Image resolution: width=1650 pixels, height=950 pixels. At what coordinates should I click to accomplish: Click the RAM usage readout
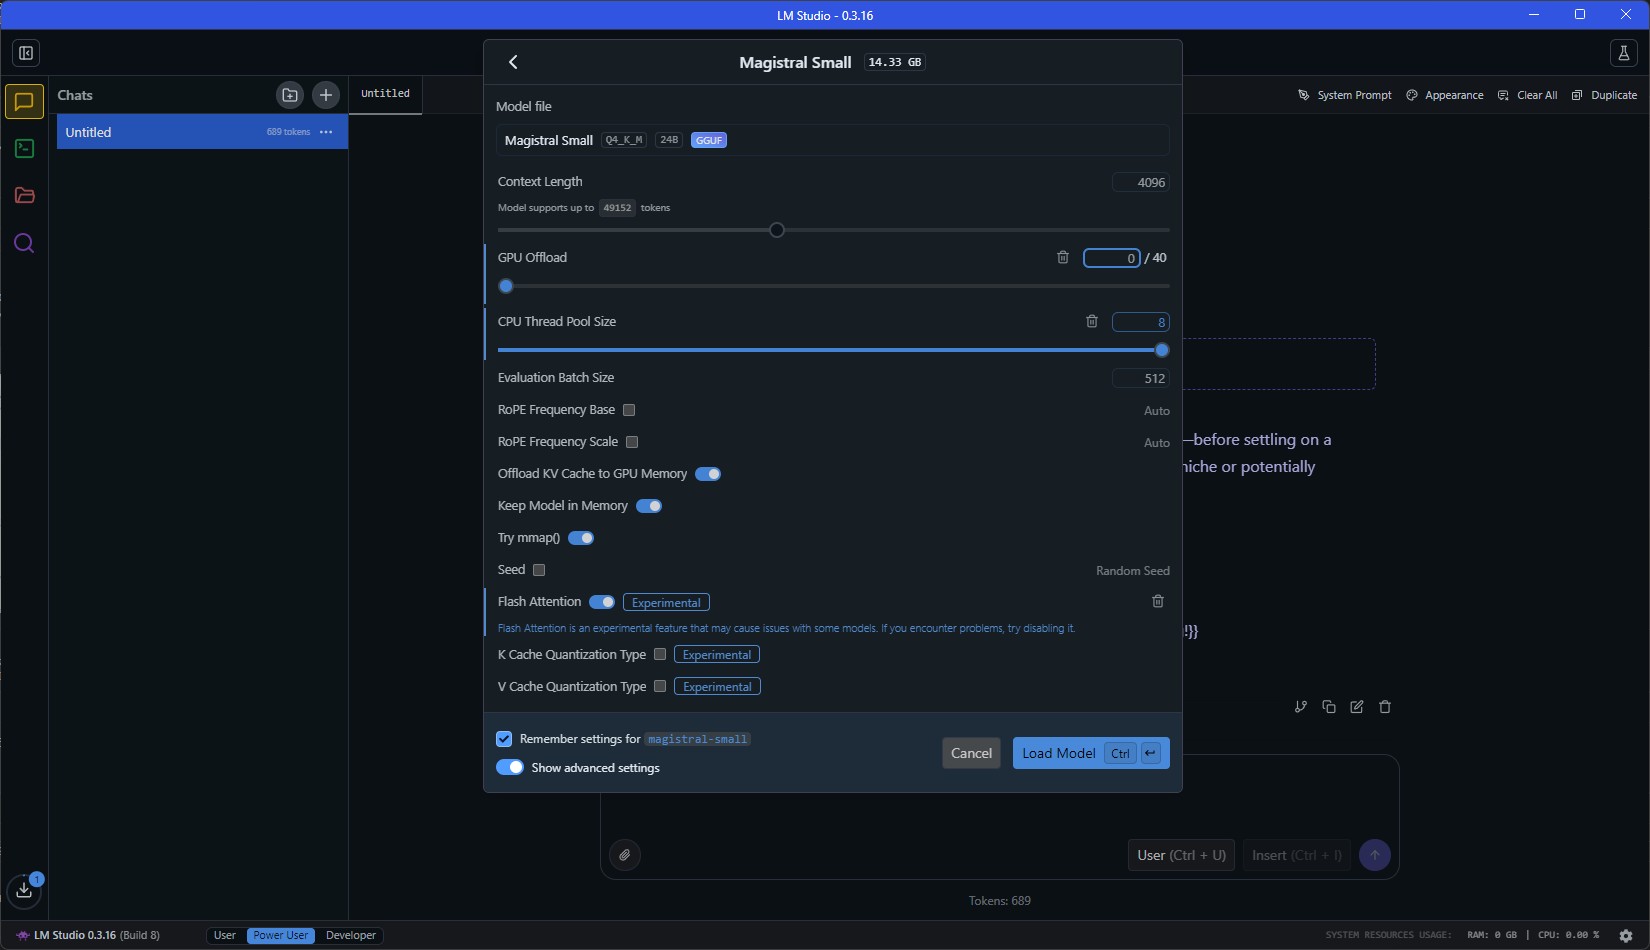[1492, 936]
